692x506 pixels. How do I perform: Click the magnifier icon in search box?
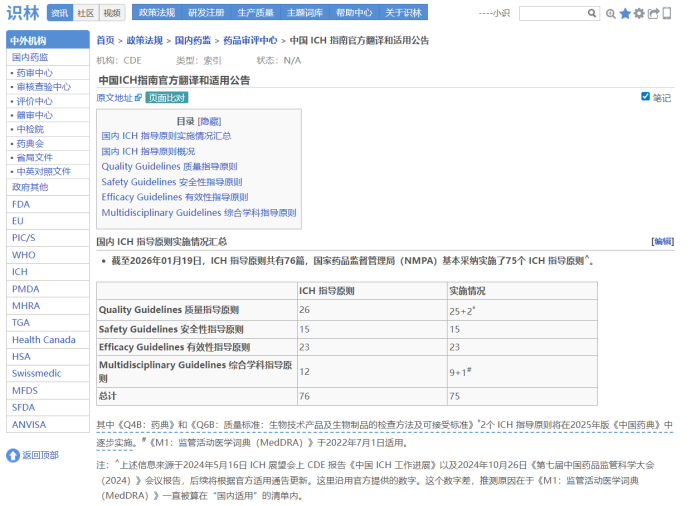point(593,14)
